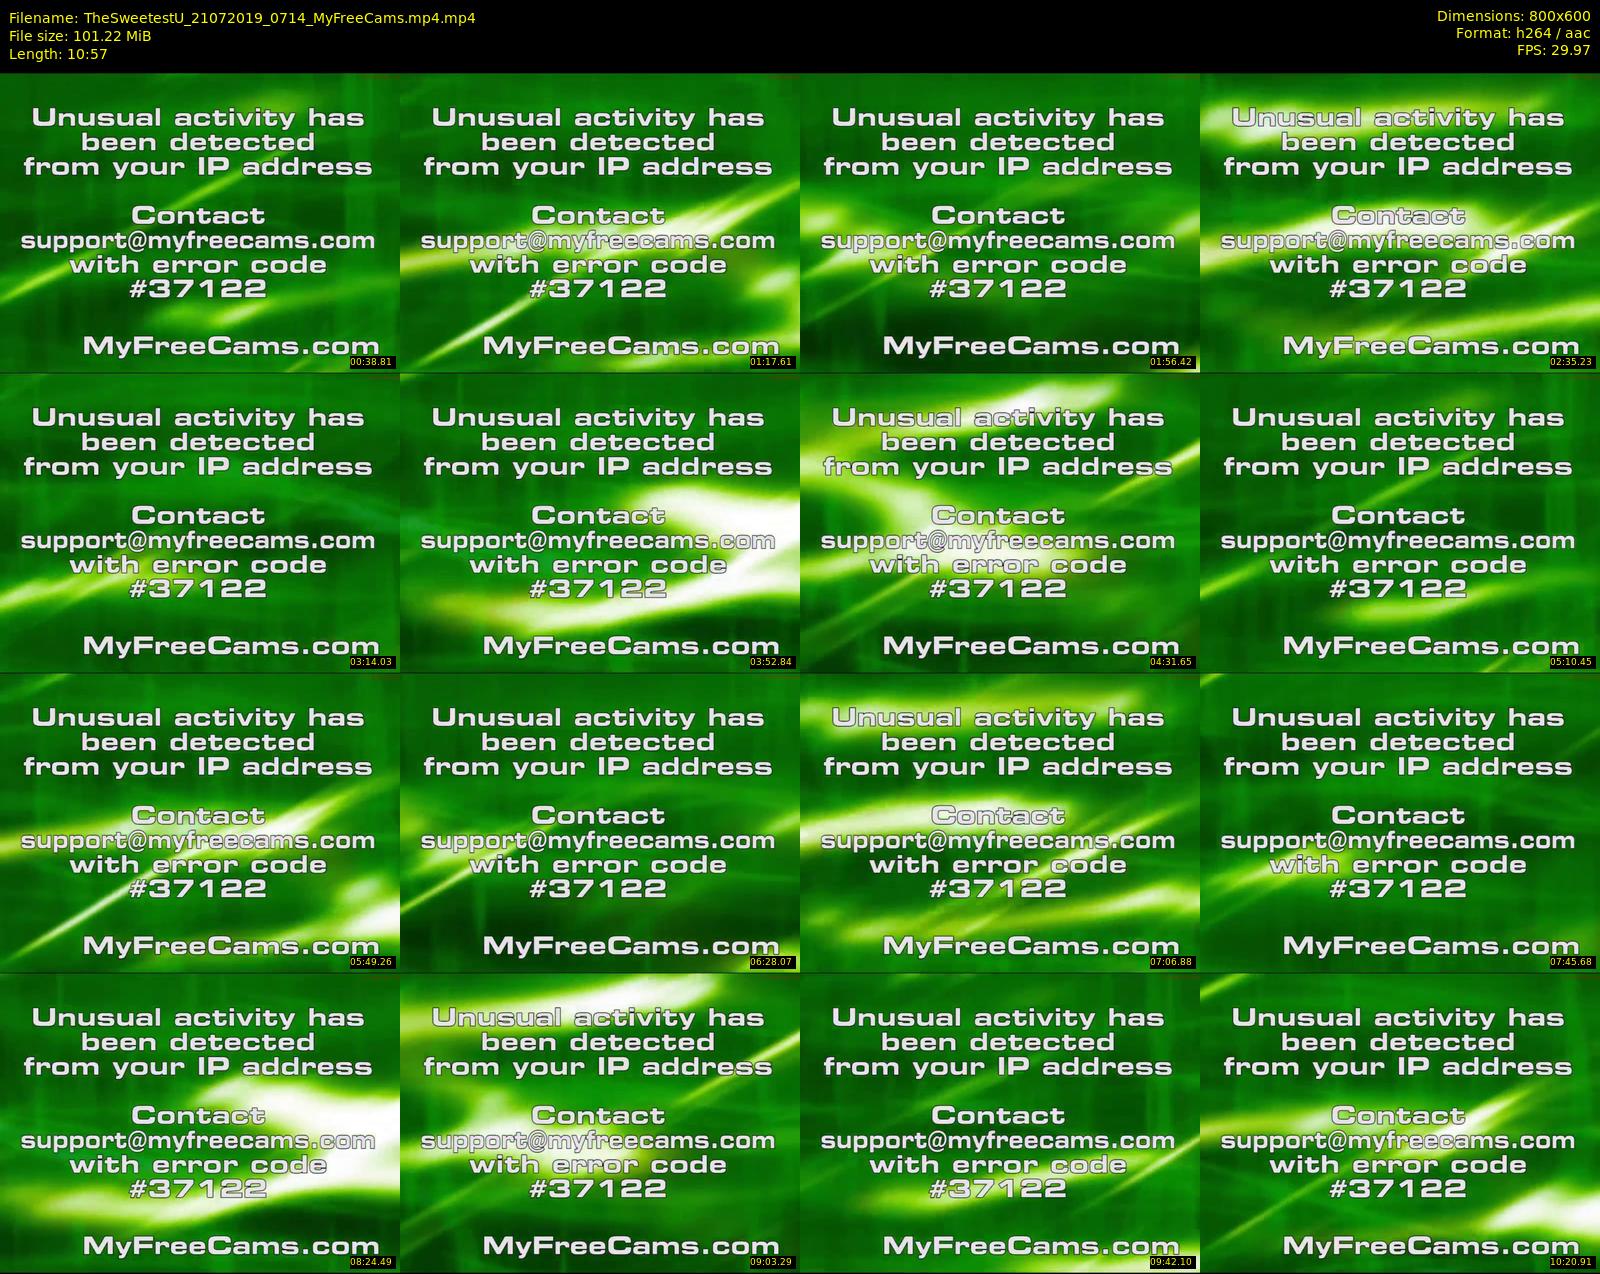Click the video frame captured at 07:06.88
1600x1274 pixels.
coord(999,822)
